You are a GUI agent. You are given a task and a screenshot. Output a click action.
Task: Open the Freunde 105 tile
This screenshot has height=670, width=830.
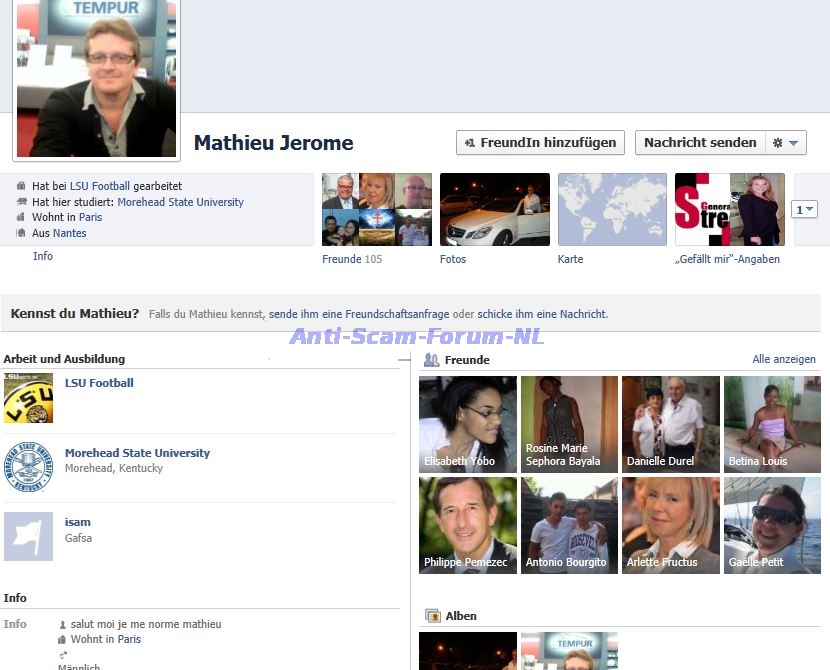tap(377, 210)
